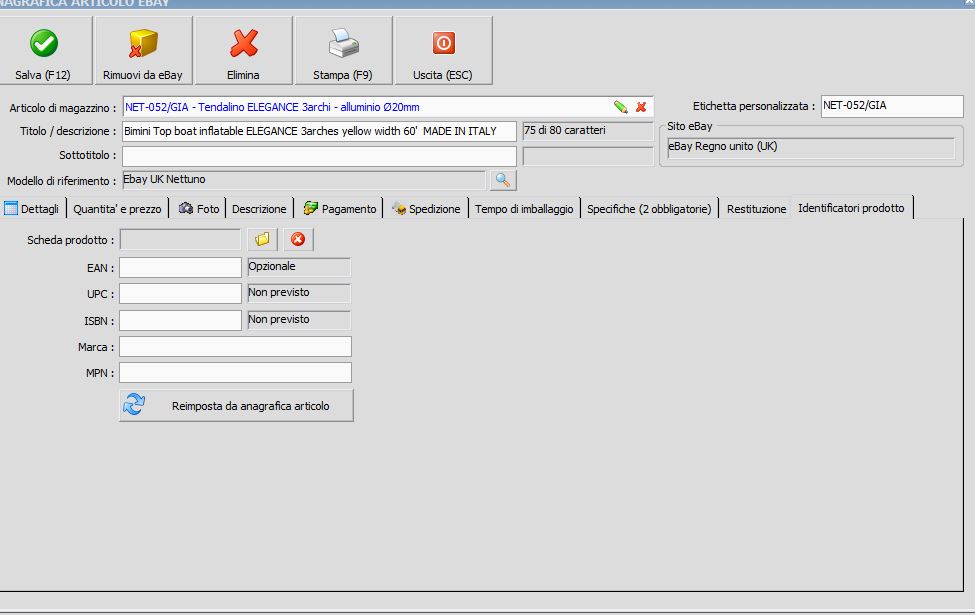Open model search with magnifier icon
Image resolution: width=975 pixels, height=615 pixels.
[502, 180]
